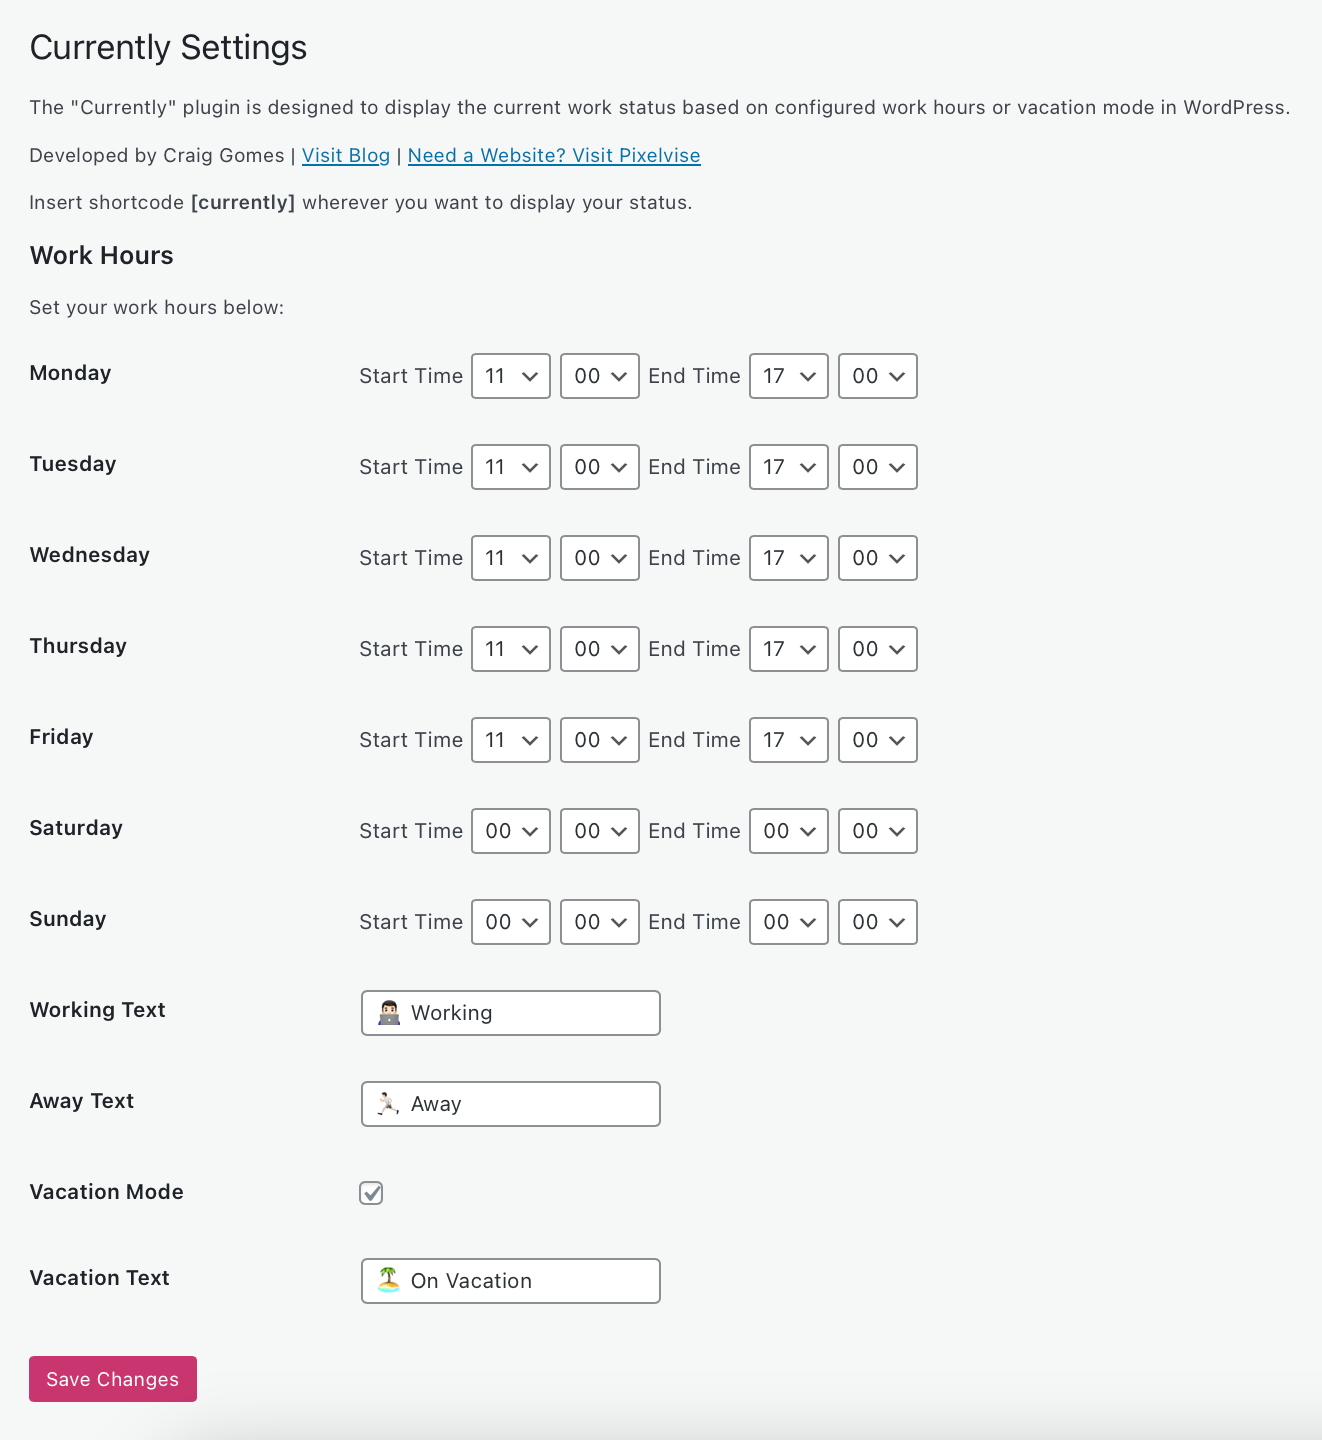Open the Saturday start hour dropdown
1322x1440 pixels.
click(510, 831)
